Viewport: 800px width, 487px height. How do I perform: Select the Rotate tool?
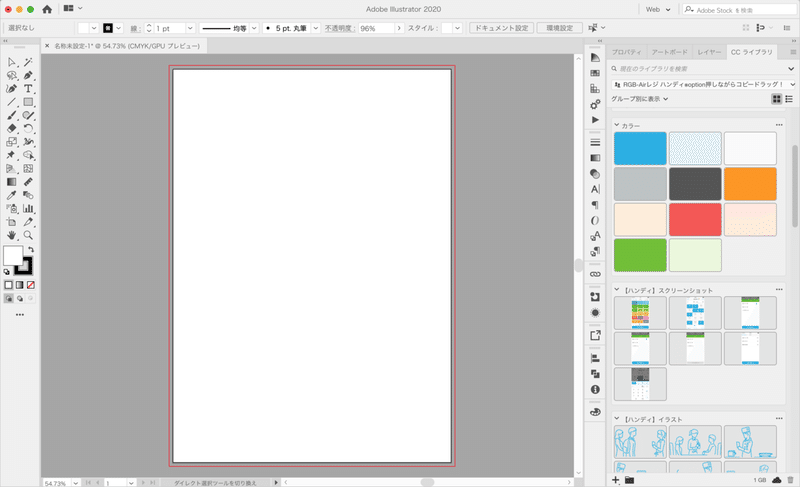click(x=28, y=129)
